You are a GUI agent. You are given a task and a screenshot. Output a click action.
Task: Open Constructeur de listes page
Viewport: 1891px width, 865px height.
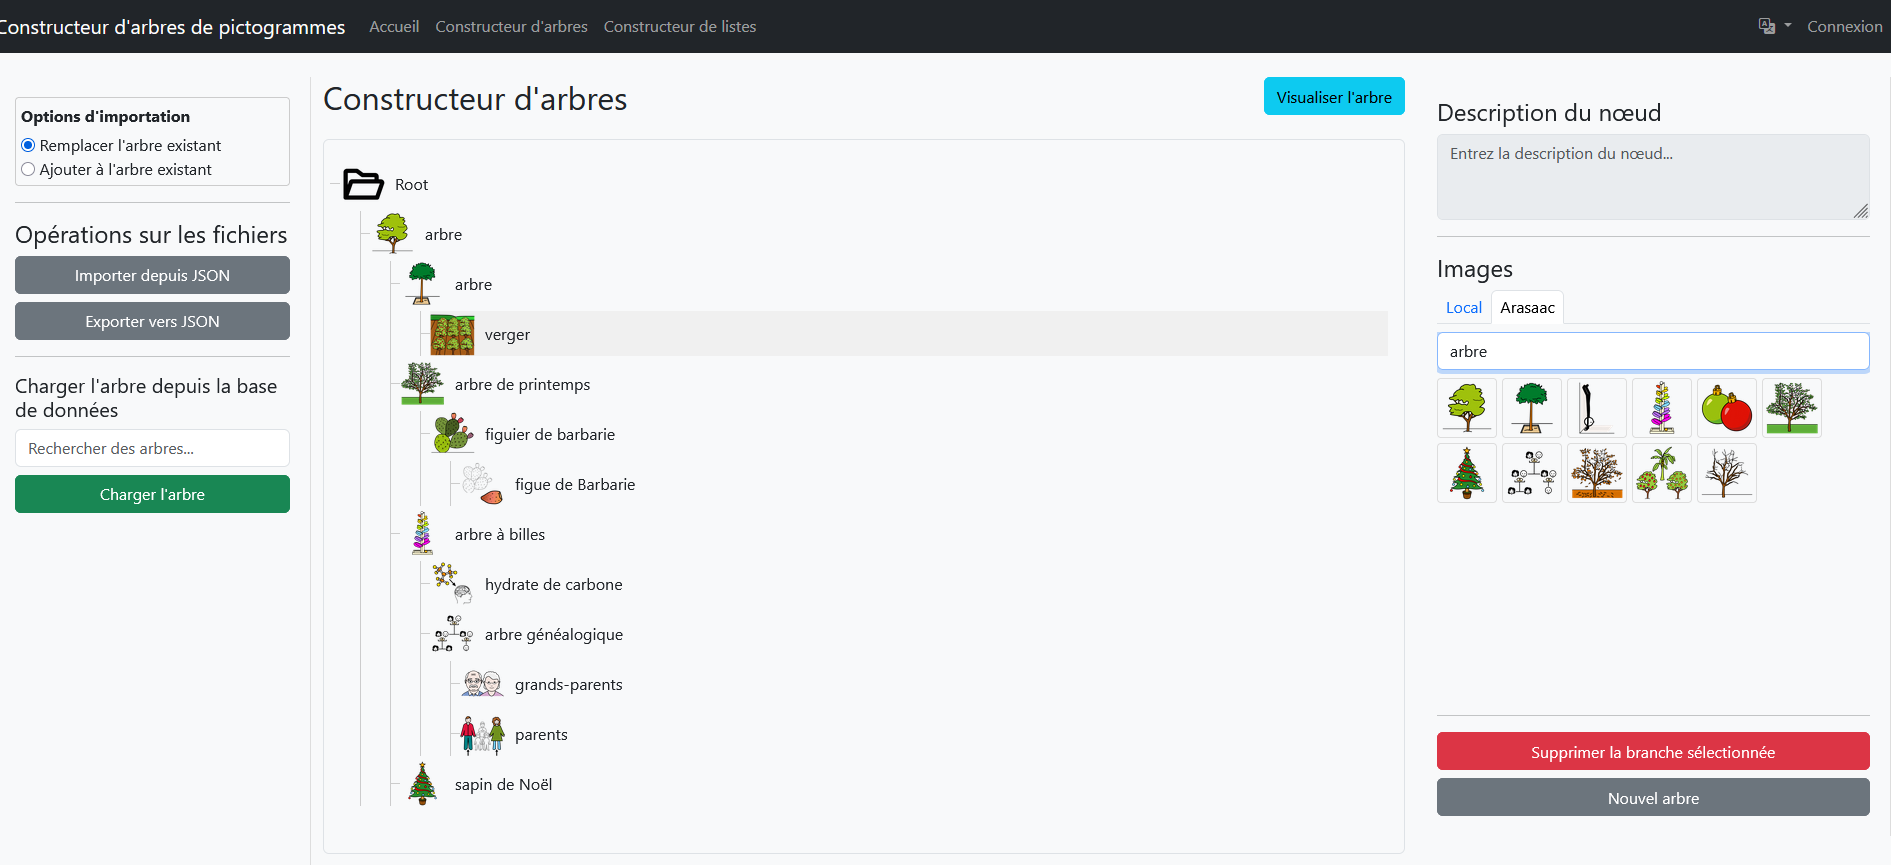(x=679, y=26)
